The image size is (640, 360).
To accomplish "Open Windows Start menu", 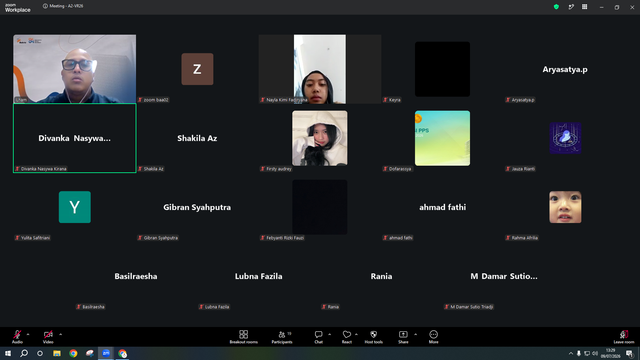I will [x=8, y=353].
